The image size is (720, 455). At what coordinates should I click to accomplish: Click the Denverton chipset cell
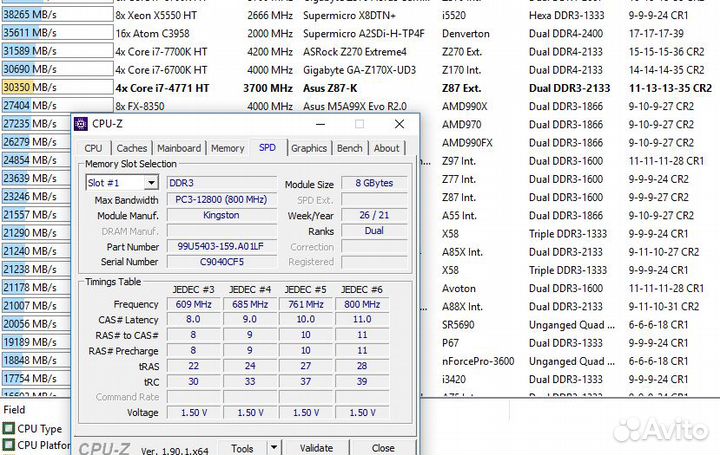[x=466, y=34]
